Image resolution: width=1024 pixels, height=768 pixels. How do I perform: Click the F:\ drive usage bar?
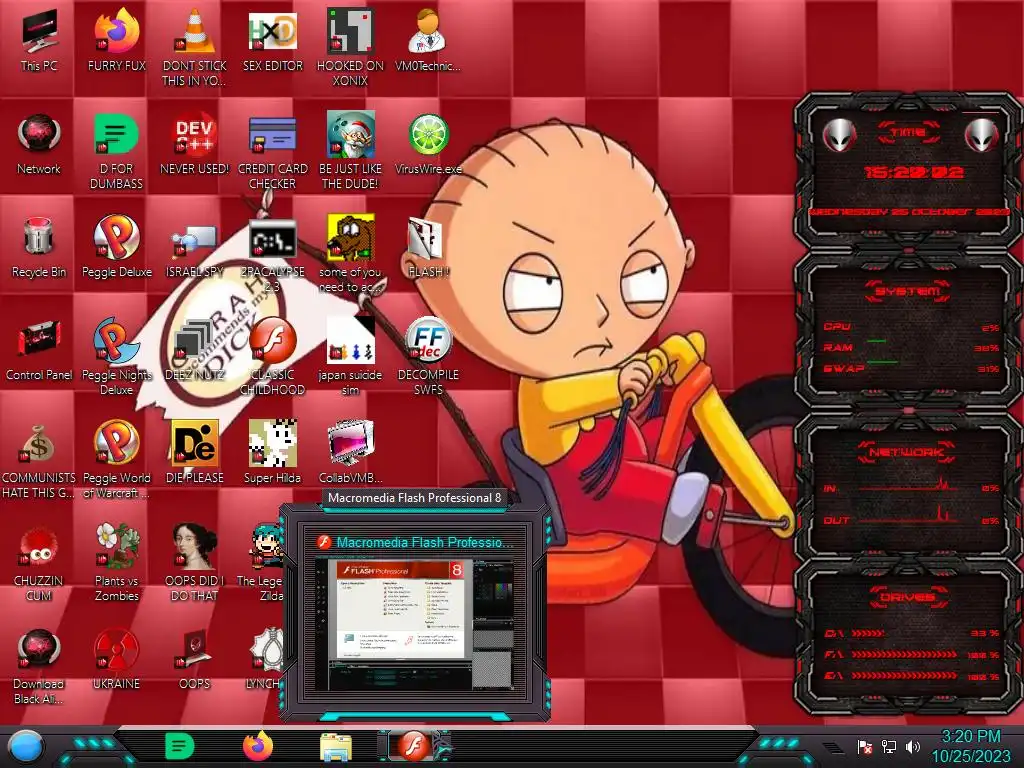pos(910,654)
